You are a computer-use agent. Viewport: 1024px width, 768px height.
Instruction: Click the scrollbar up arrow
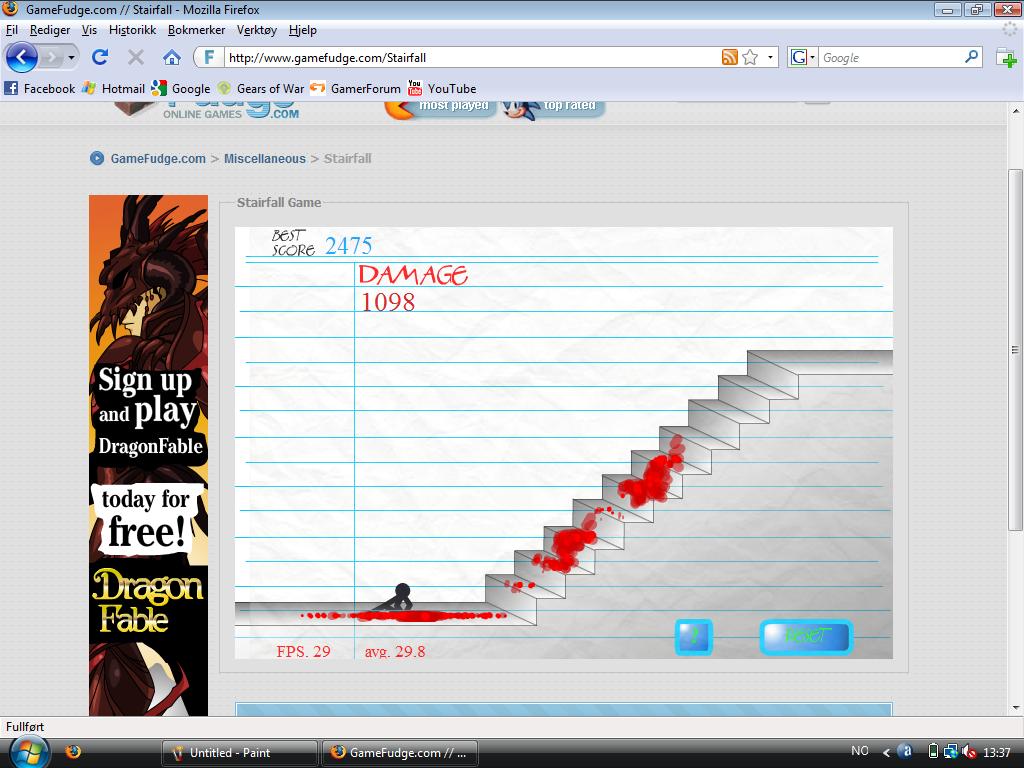[x=1015, y=111]
